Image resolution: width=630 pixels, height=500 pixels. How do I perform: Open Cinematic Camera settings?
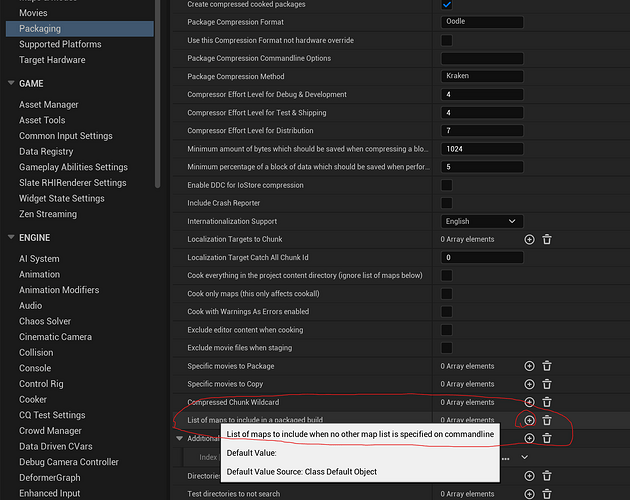pos(55,337)
